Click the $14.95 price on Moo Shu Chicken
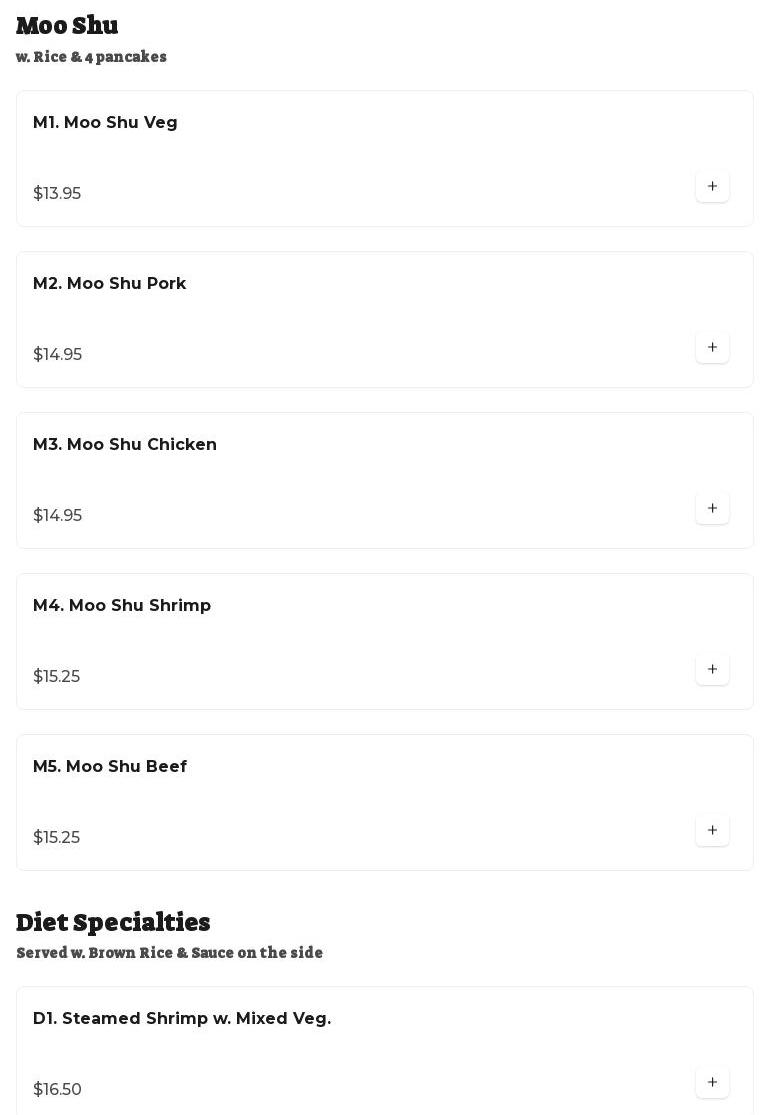Screen dimensions: 770x1115 click(58, 516)
